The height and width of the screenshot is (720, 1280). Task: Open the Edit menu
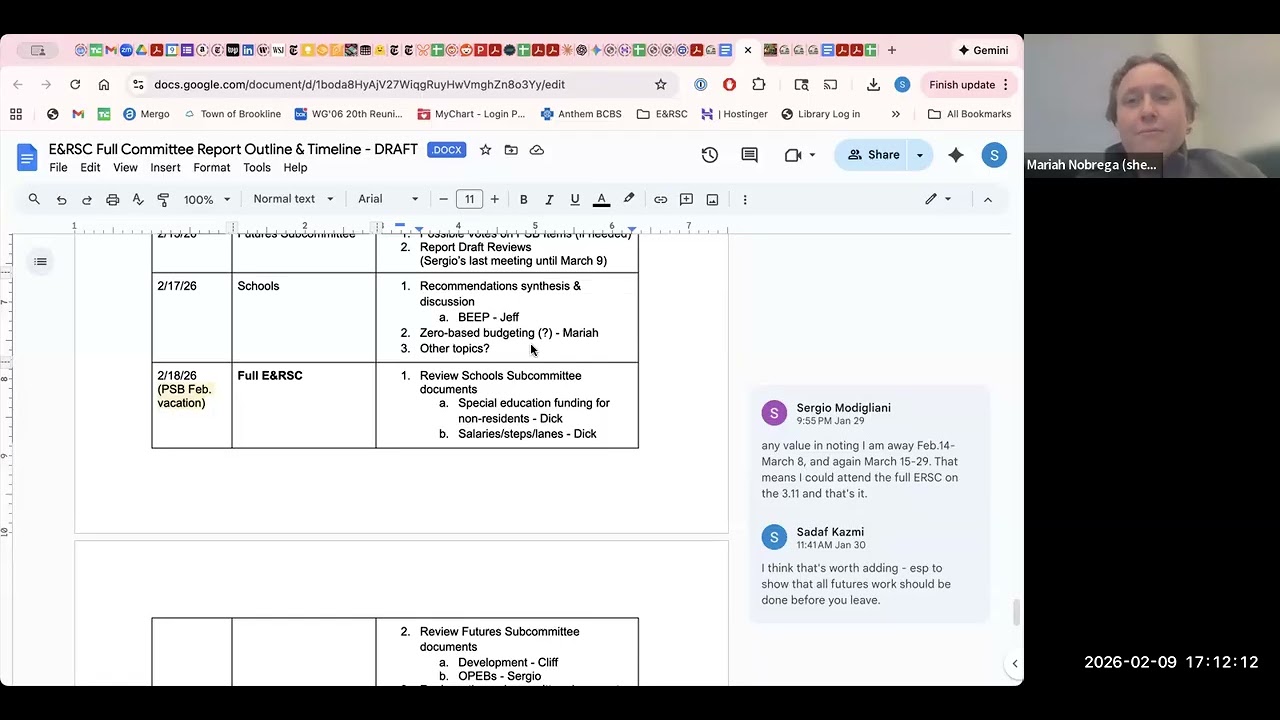[x=90, y=168]
